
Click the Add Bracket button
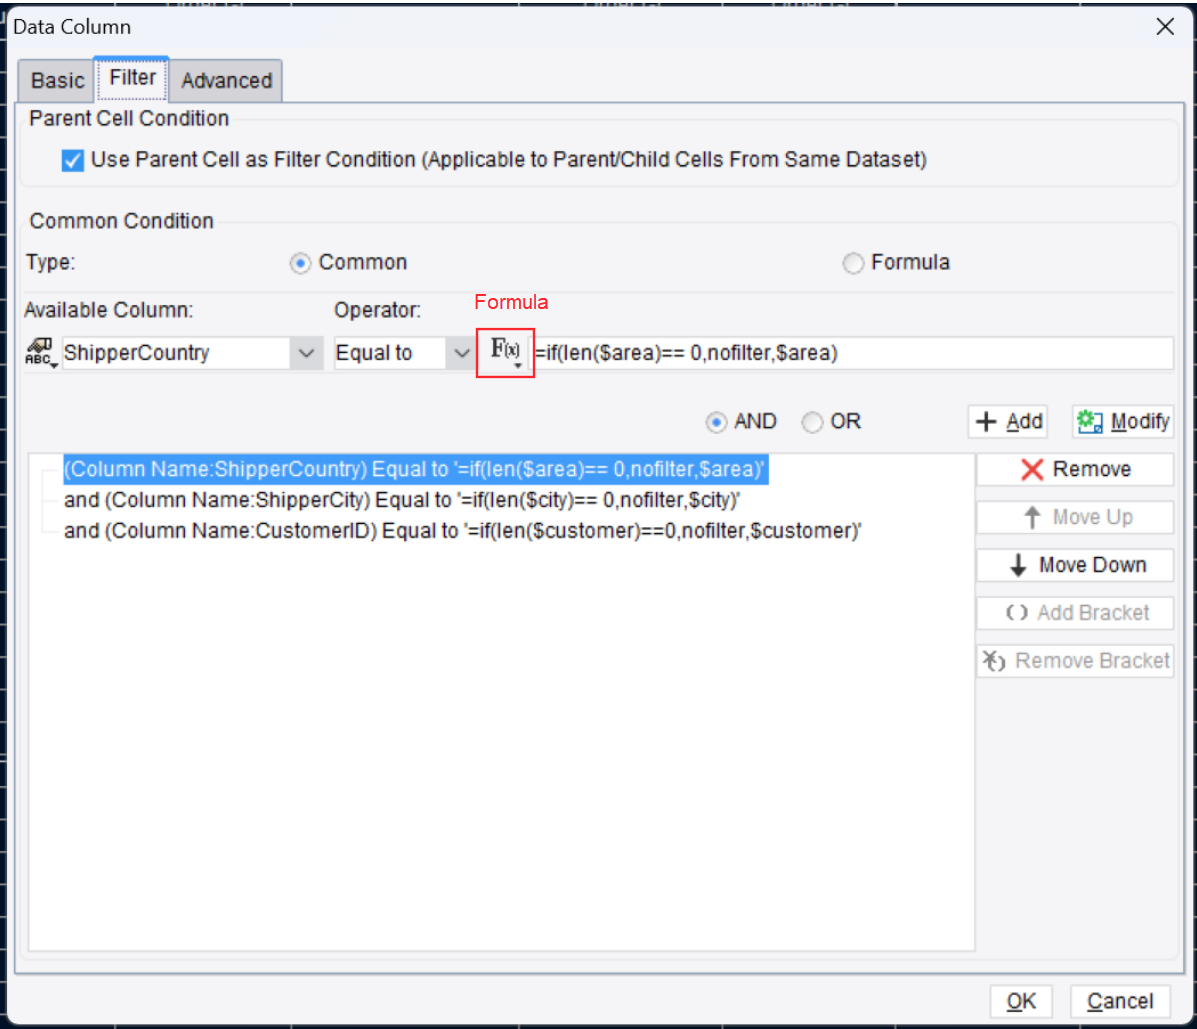(1075, 613)
